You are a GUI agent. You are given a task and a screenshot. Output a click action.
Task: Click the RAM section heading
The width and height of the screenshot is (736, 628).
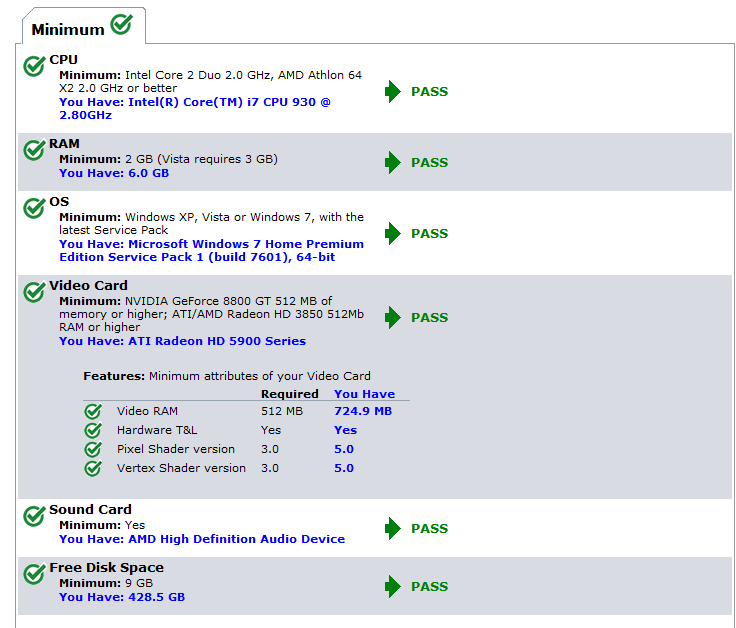64,144
